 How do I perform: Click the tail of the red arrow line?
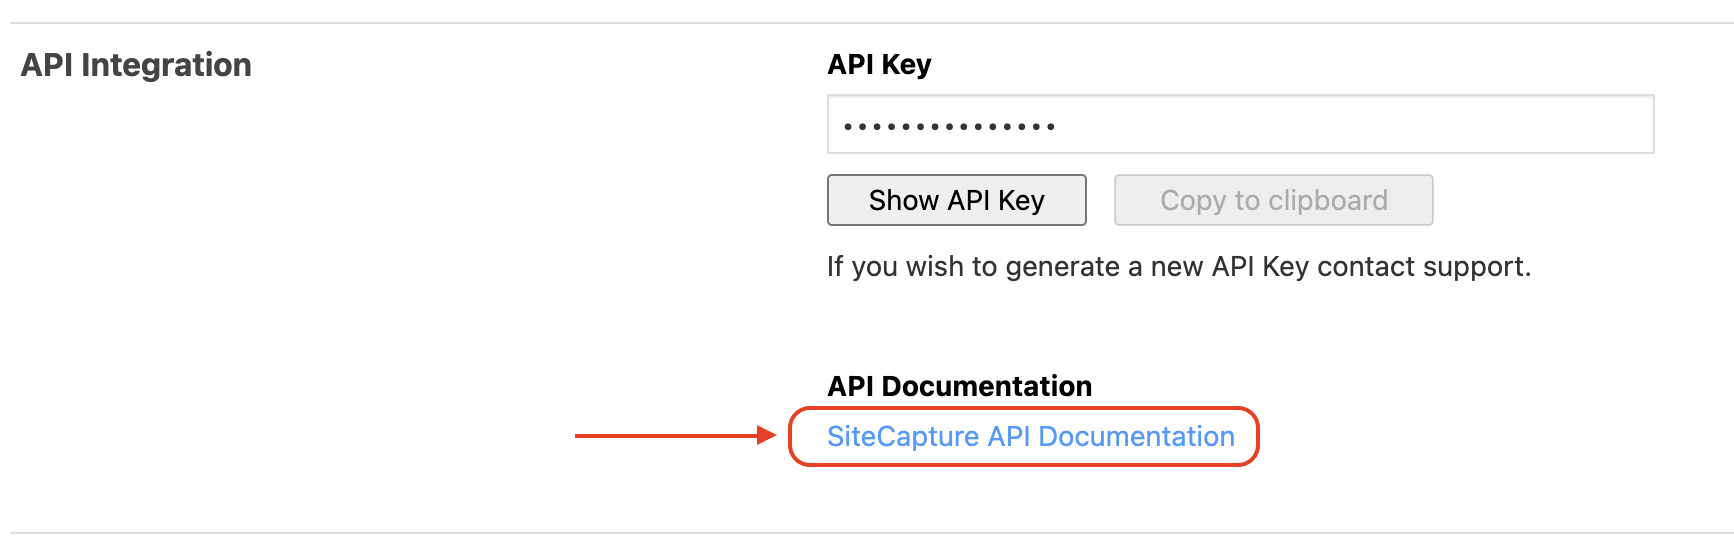tap(582, 435)
